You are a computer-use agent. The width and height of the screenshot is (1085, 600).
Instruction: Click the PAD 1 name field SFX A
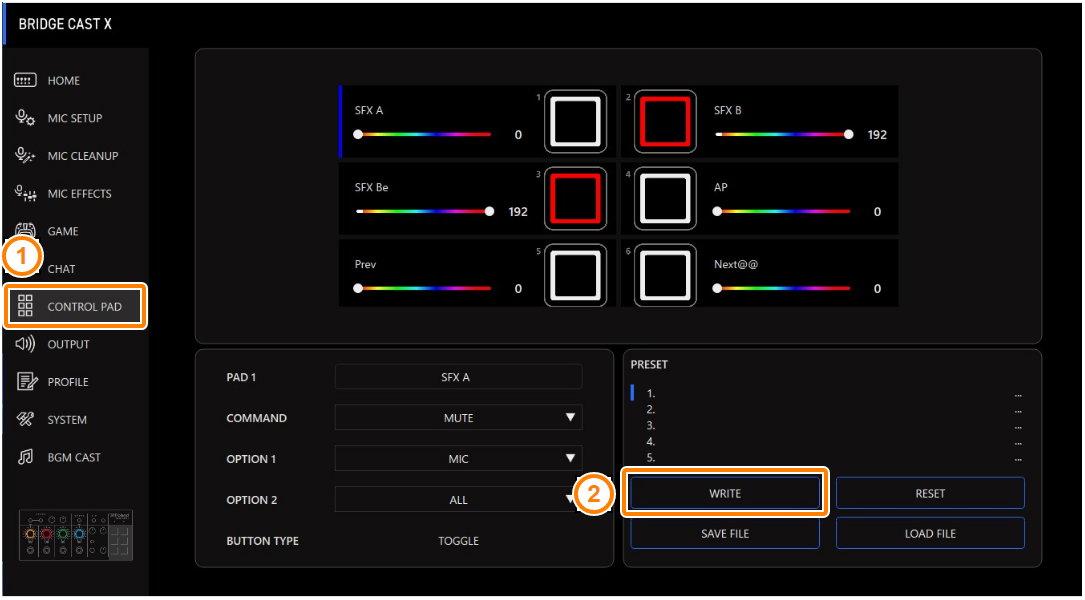[x=458, y=377]
